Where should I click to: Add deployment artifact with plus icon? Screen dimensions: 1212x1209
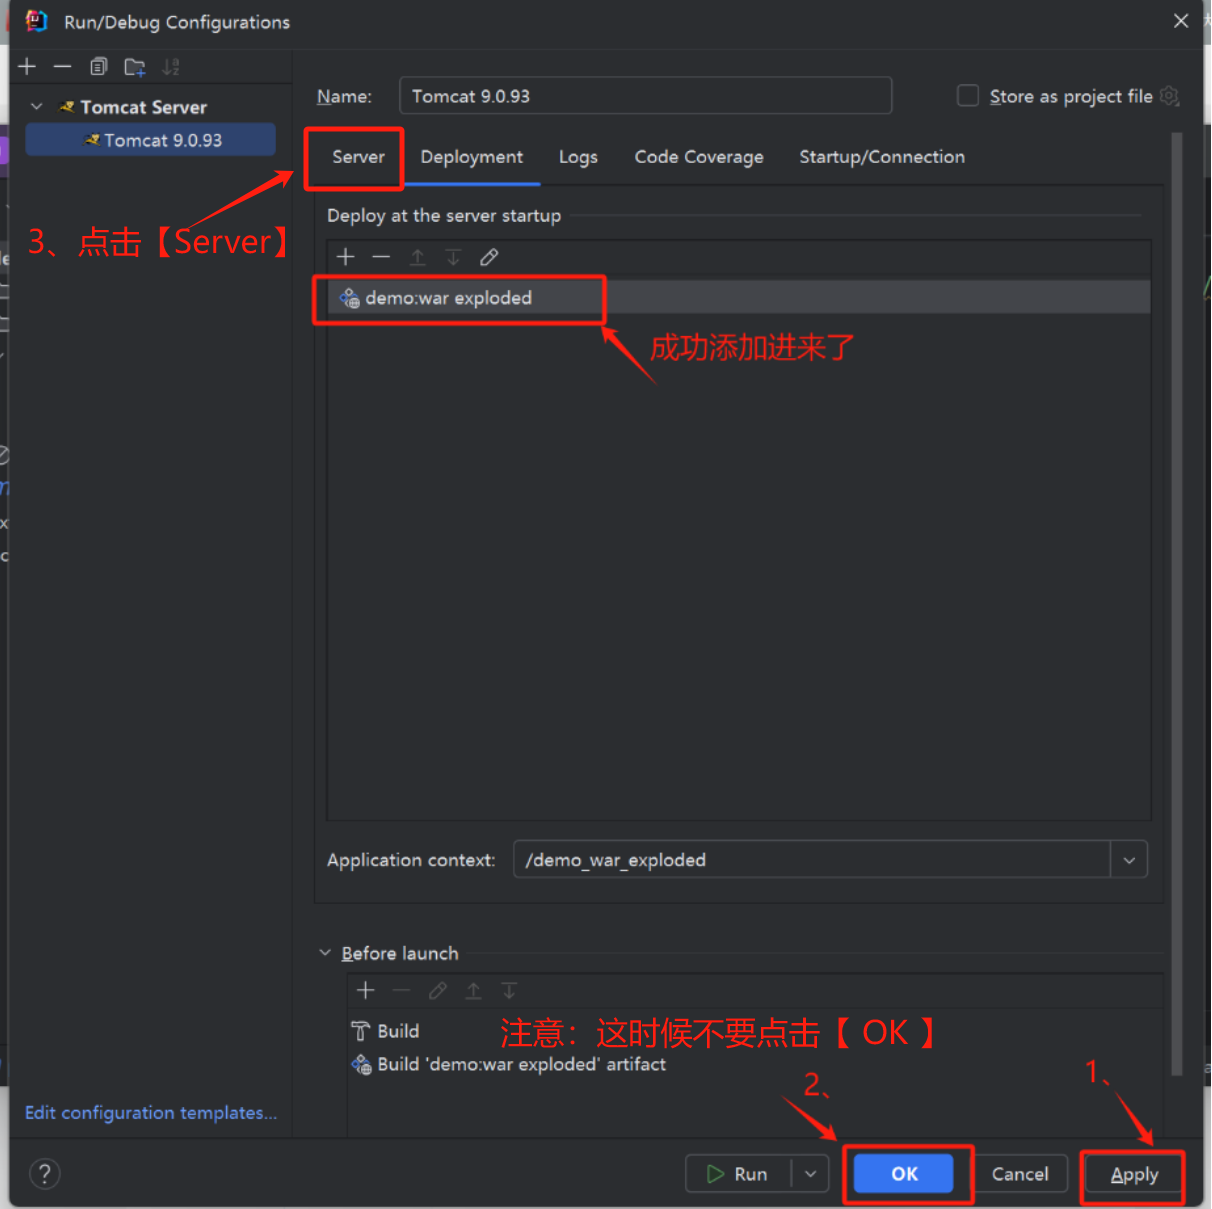pyautogui.click(x=346, y=257)
